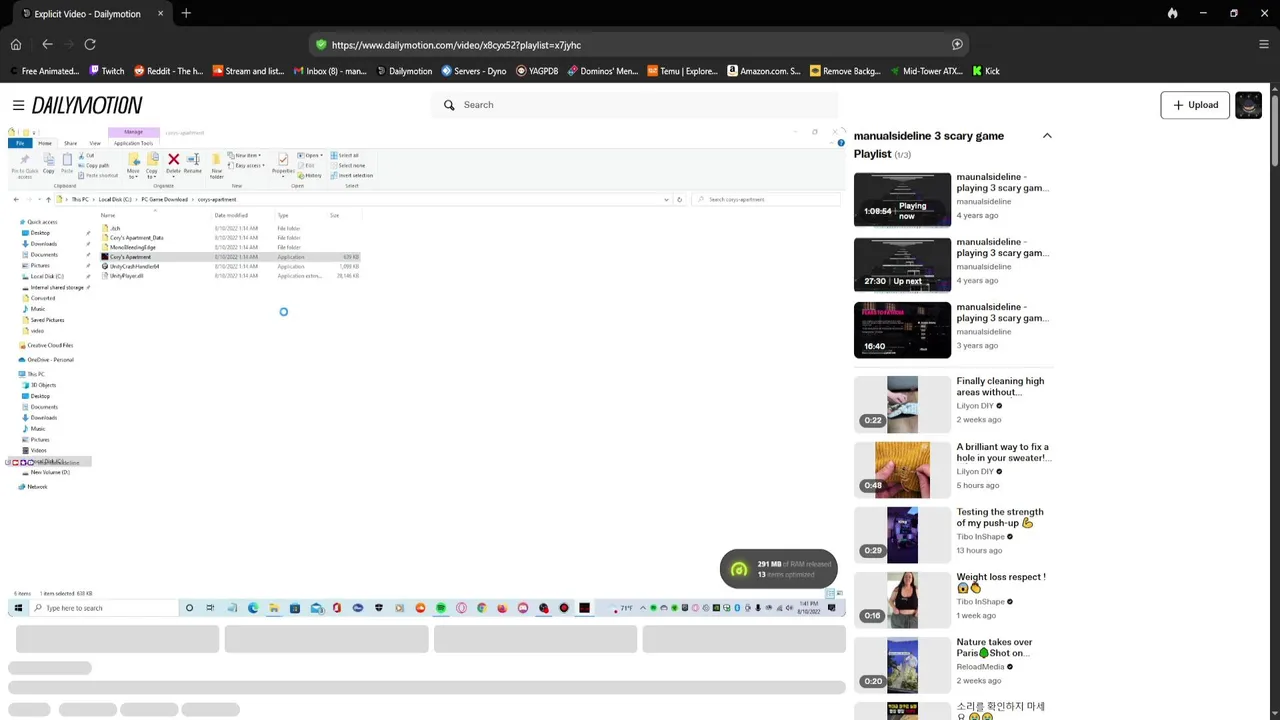
Task: Open the YAGPDB bookmark
Action: pyautogui.click(x=537, y=71)
